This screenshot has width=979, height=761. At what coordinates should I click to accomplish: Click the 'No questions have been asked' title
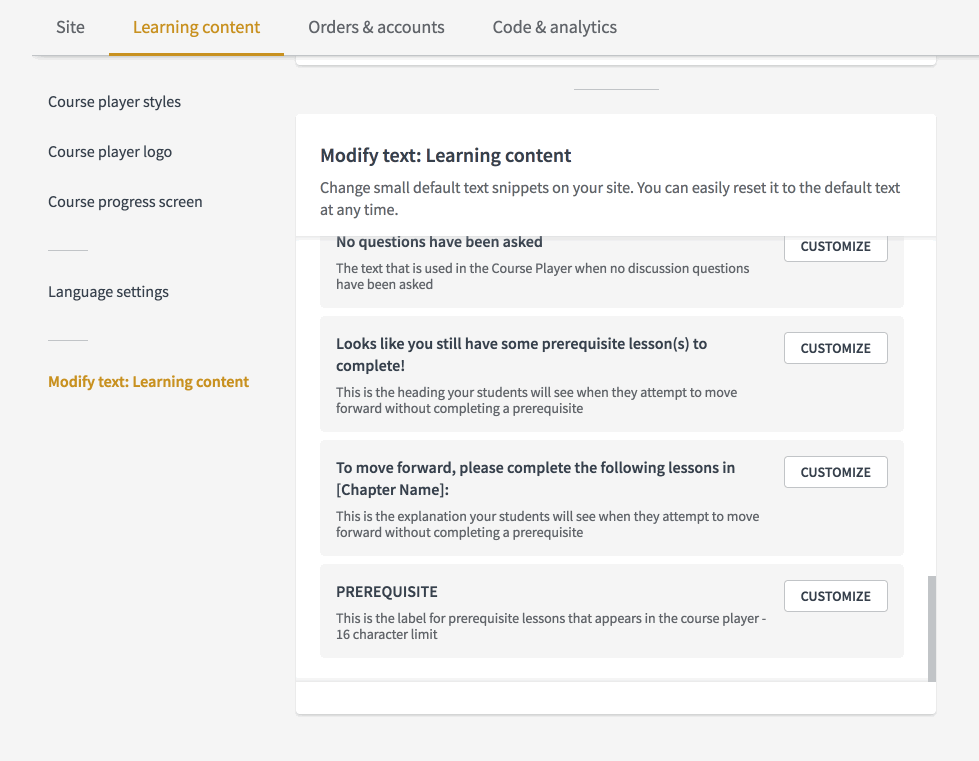point(439,242)
